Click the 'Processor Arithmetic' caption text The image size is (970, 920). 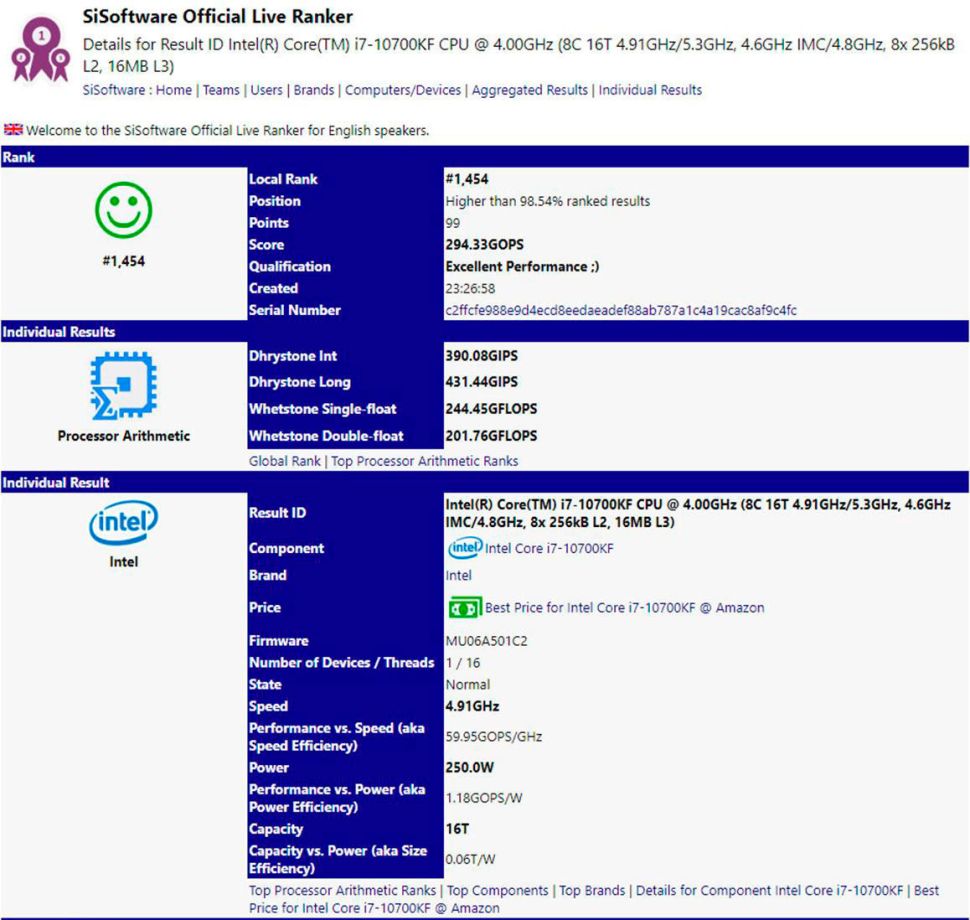(x=124, y=436)
